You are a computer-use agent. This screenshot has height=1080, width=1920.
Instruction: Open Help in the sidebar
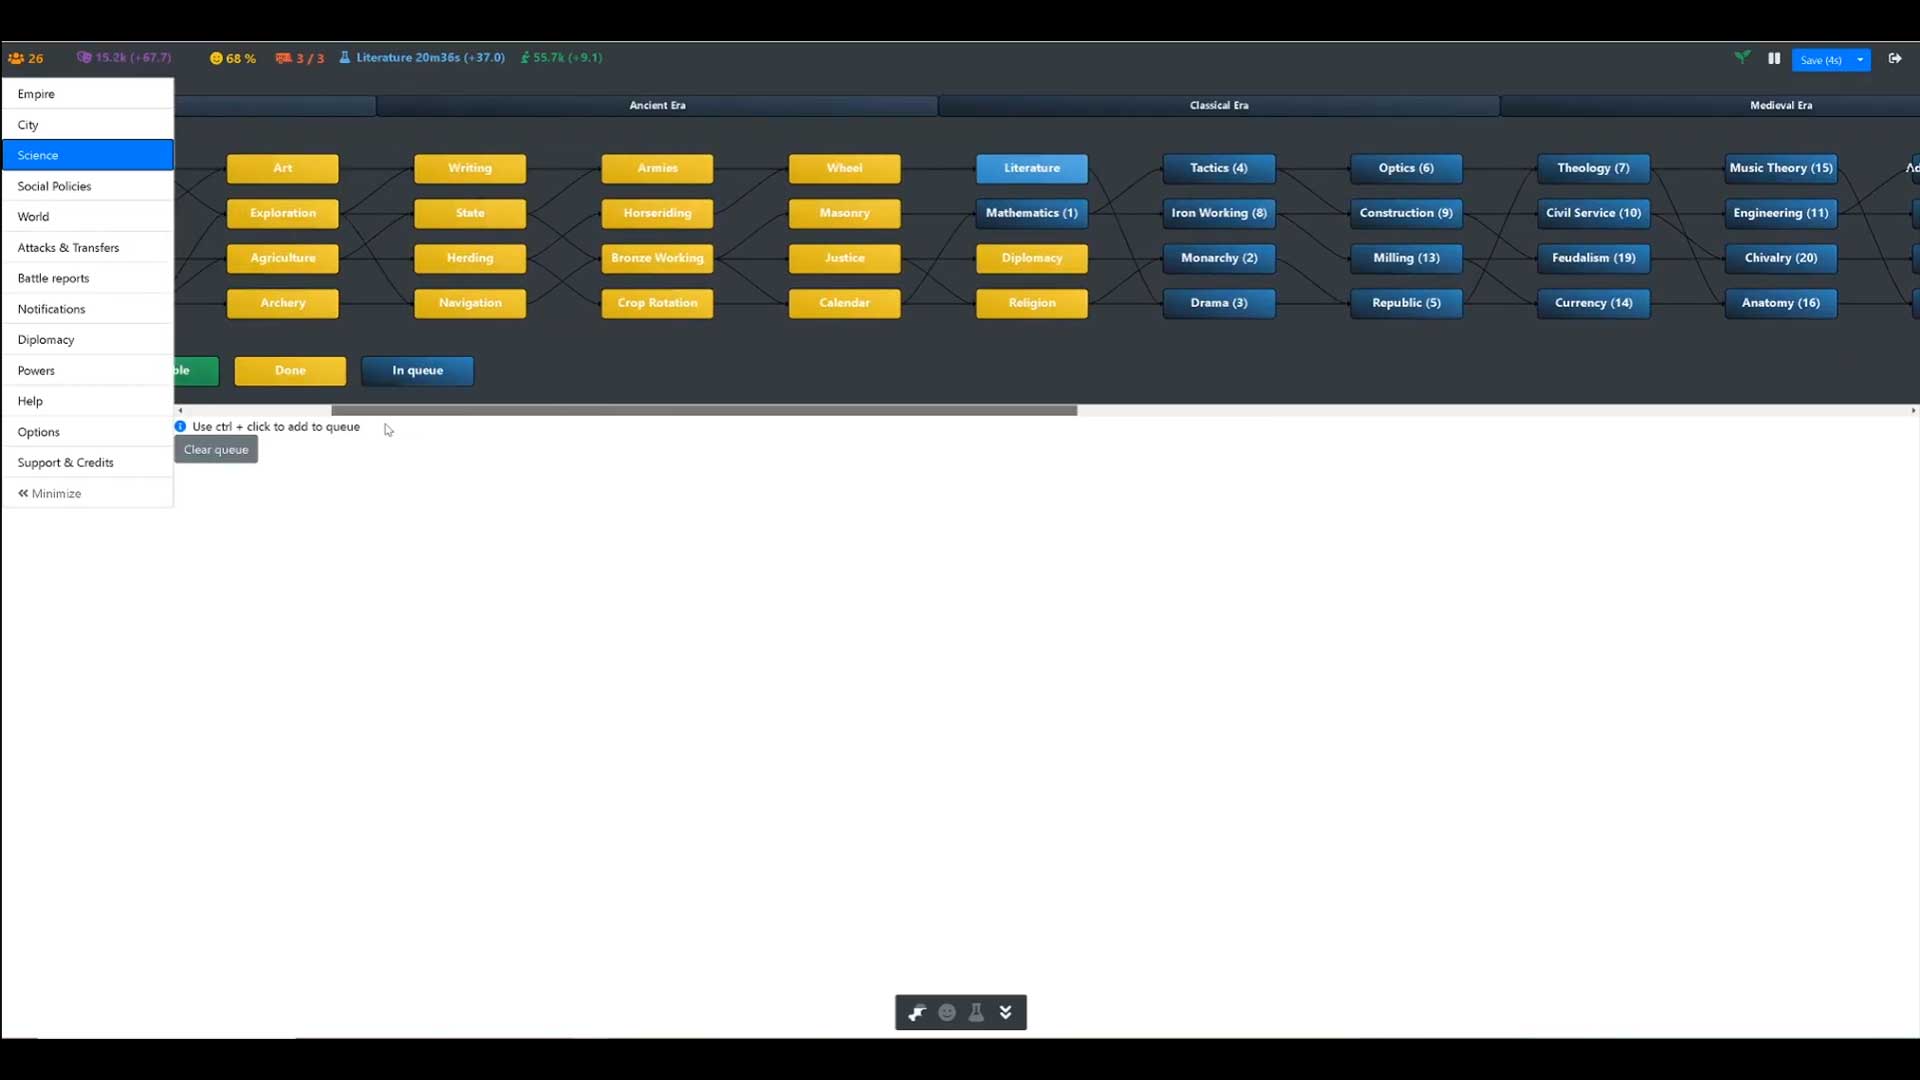[88, 401]
